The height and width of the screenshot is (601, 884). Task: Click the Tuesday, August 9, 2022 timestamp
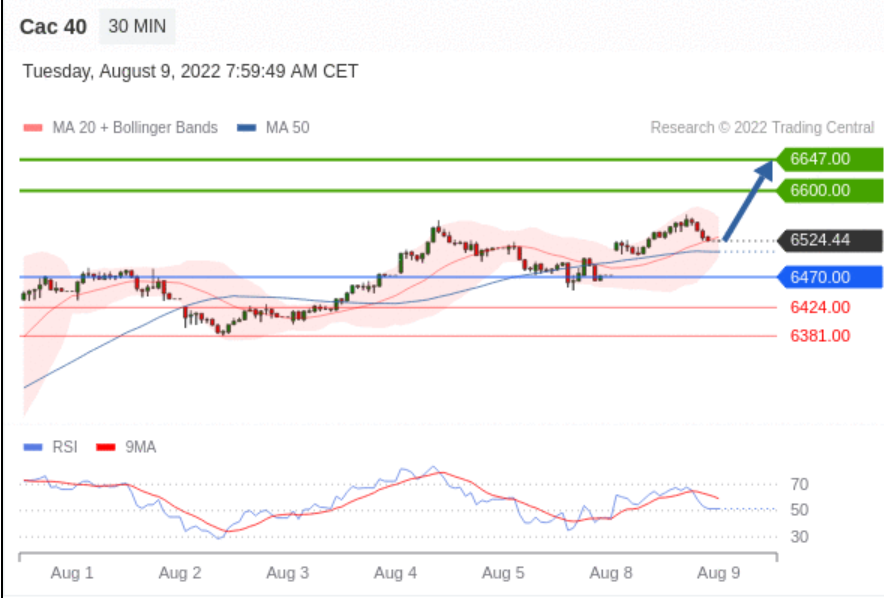pos(191,72)
